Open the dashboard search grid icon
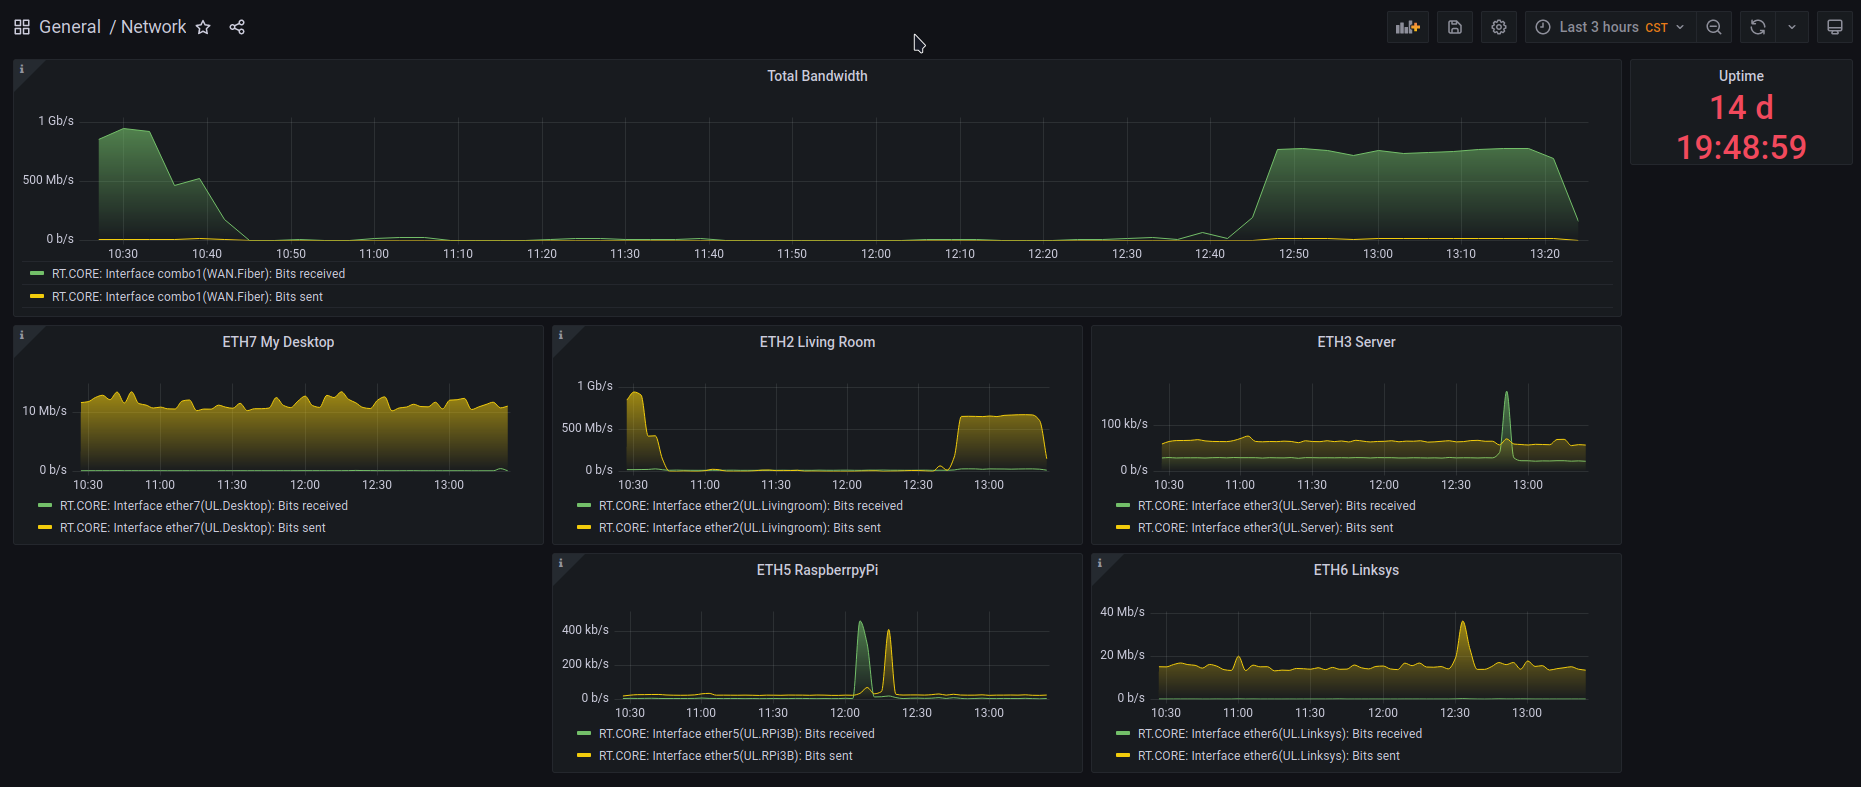 [x=22, y=27]
